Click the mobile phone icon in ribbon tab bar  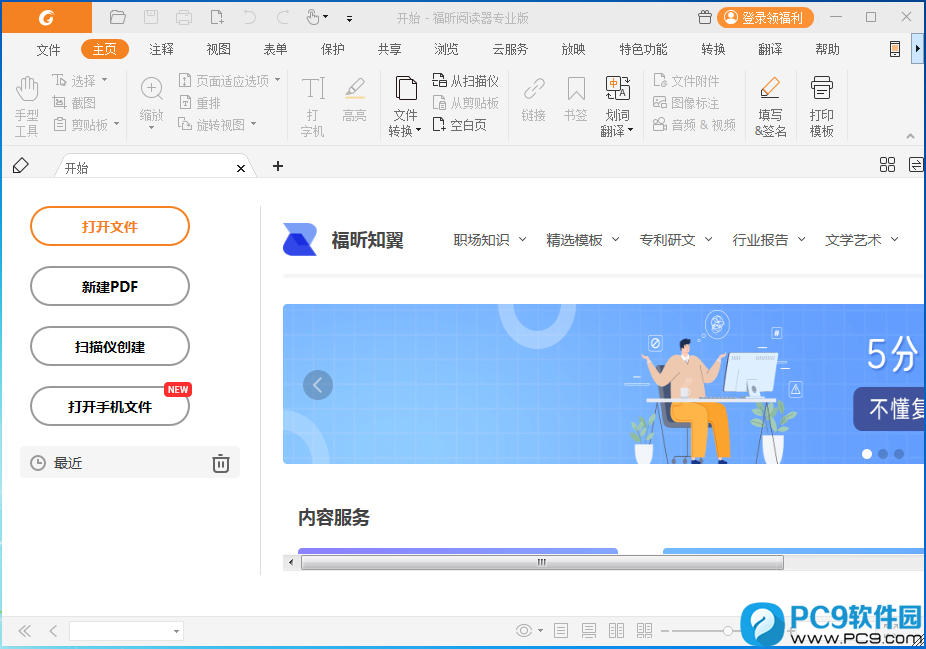(895, 49)
